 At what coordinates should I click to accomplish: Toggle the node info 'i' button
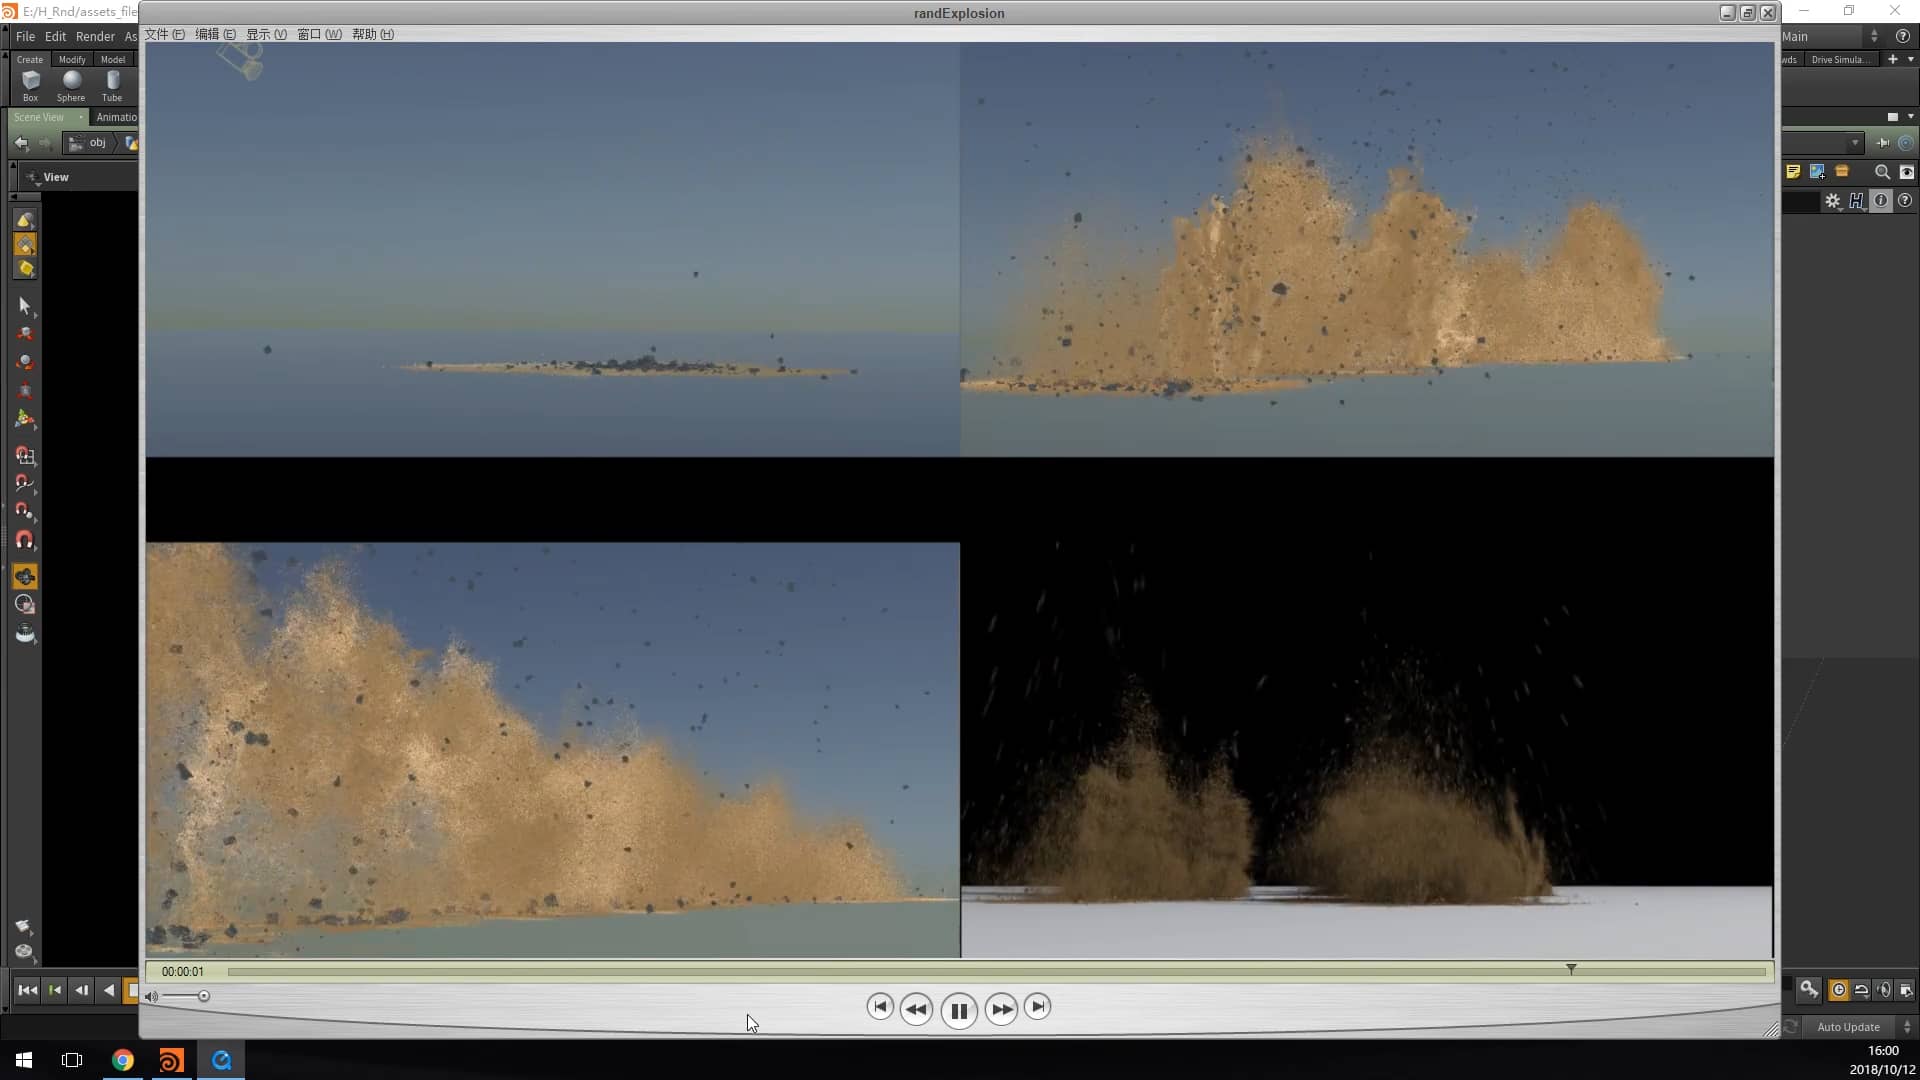coord(1881,201)
